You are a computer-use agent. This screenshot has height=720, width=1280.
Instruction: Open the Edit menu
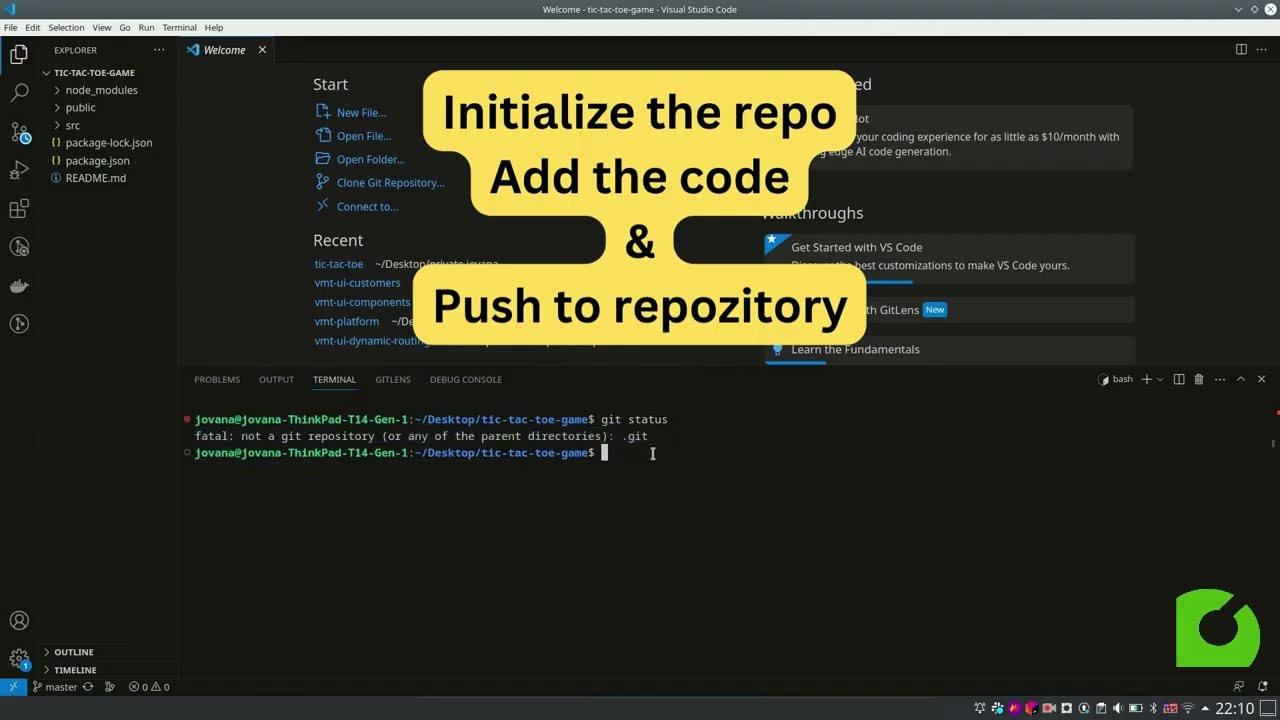(33, 27)
